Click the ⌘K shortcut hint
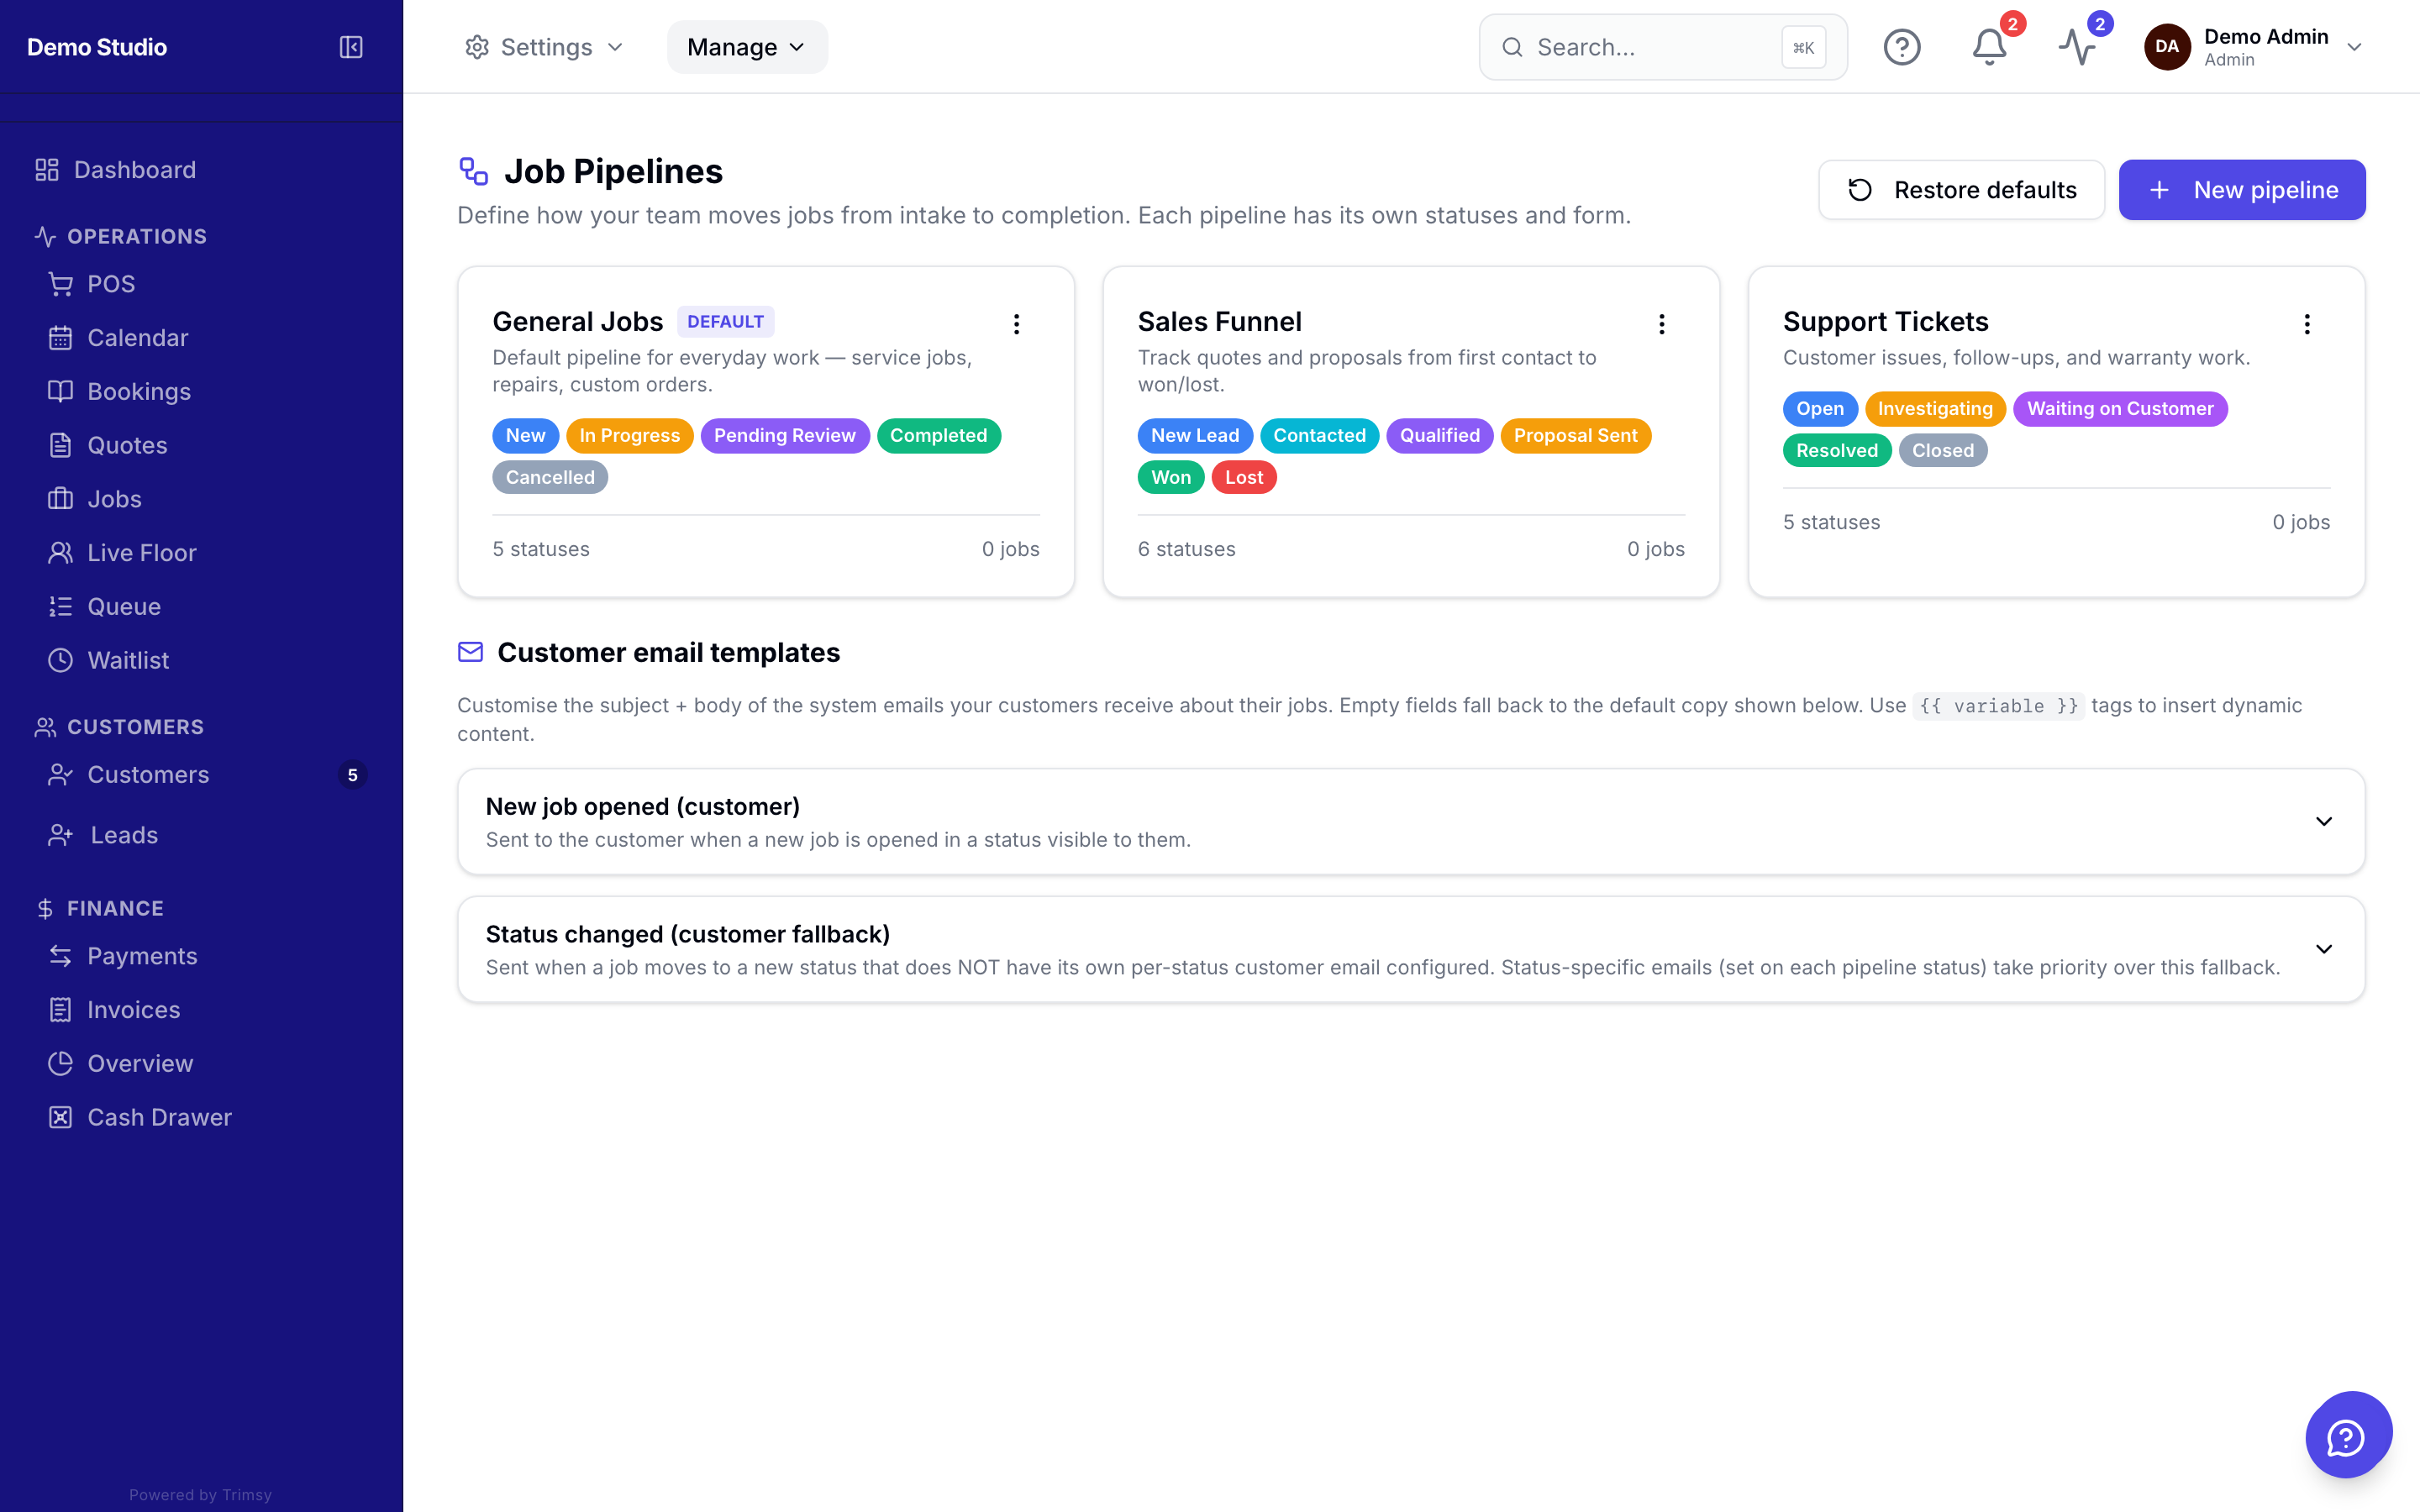 pos(1803,47)
